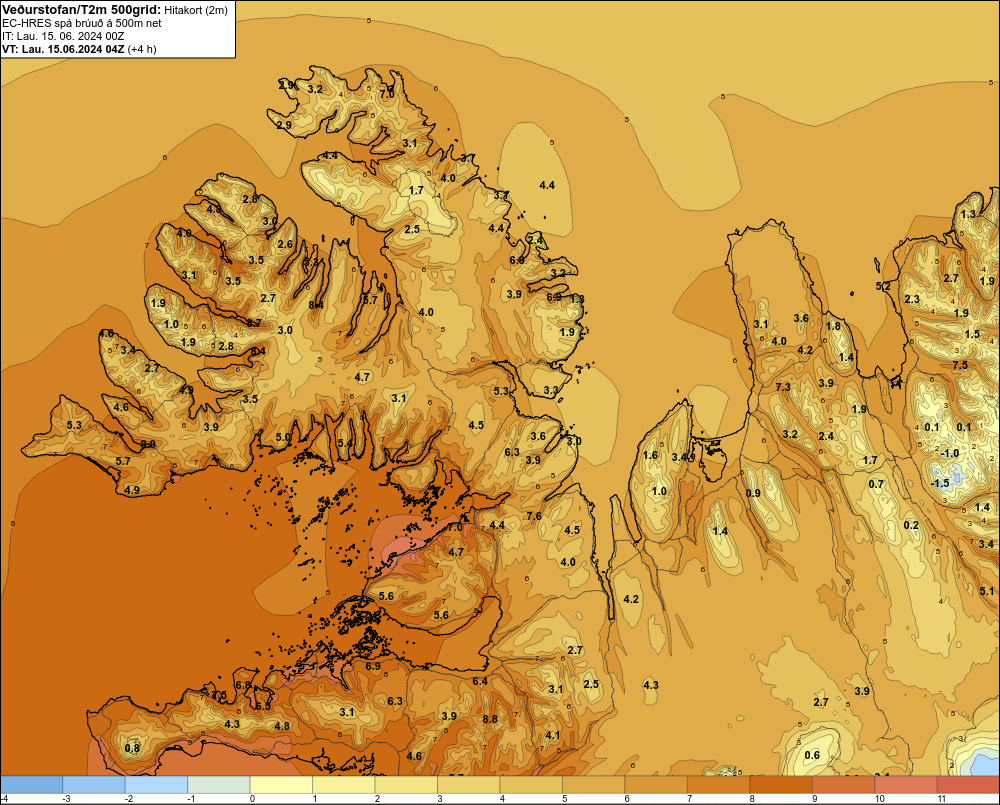Click the legend swatch between 0 and 1

point(281,785)
